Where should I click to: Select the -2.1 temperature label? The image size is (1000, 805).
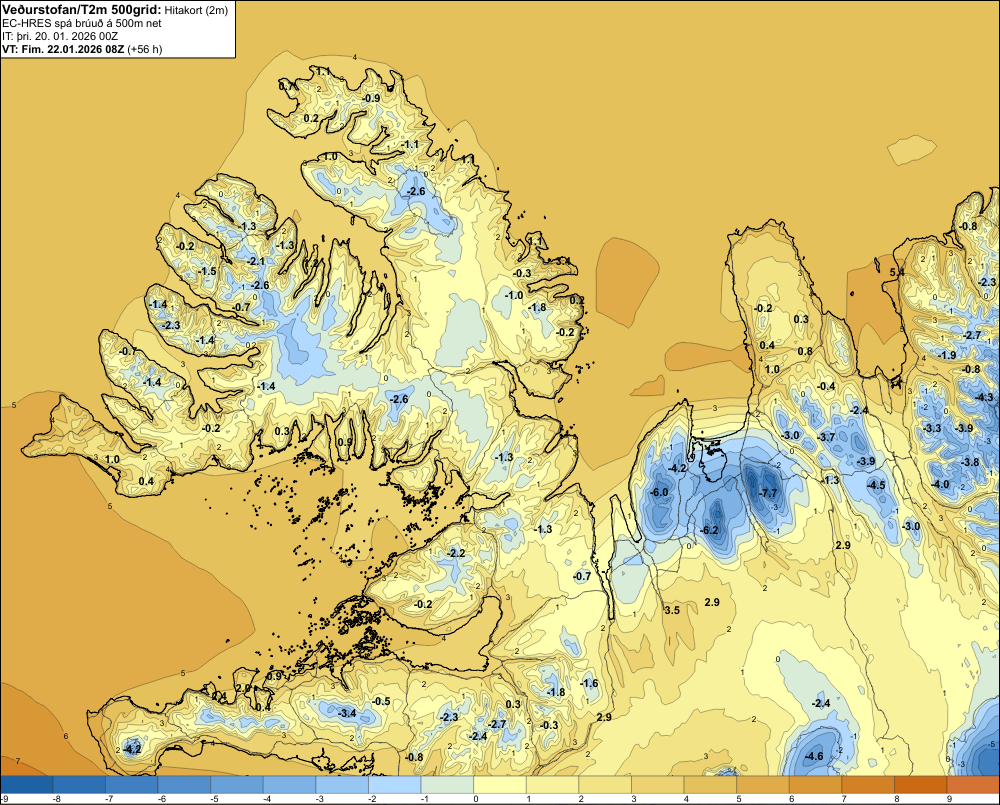[x=256, y=261]
